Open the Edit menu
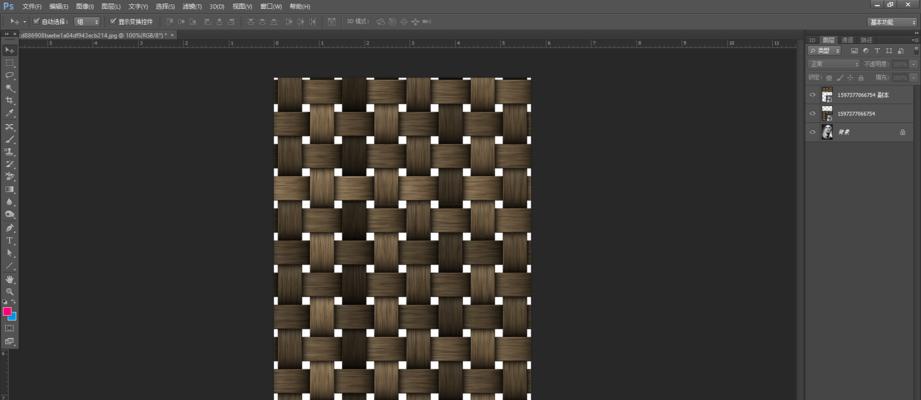 click(59, 6)
